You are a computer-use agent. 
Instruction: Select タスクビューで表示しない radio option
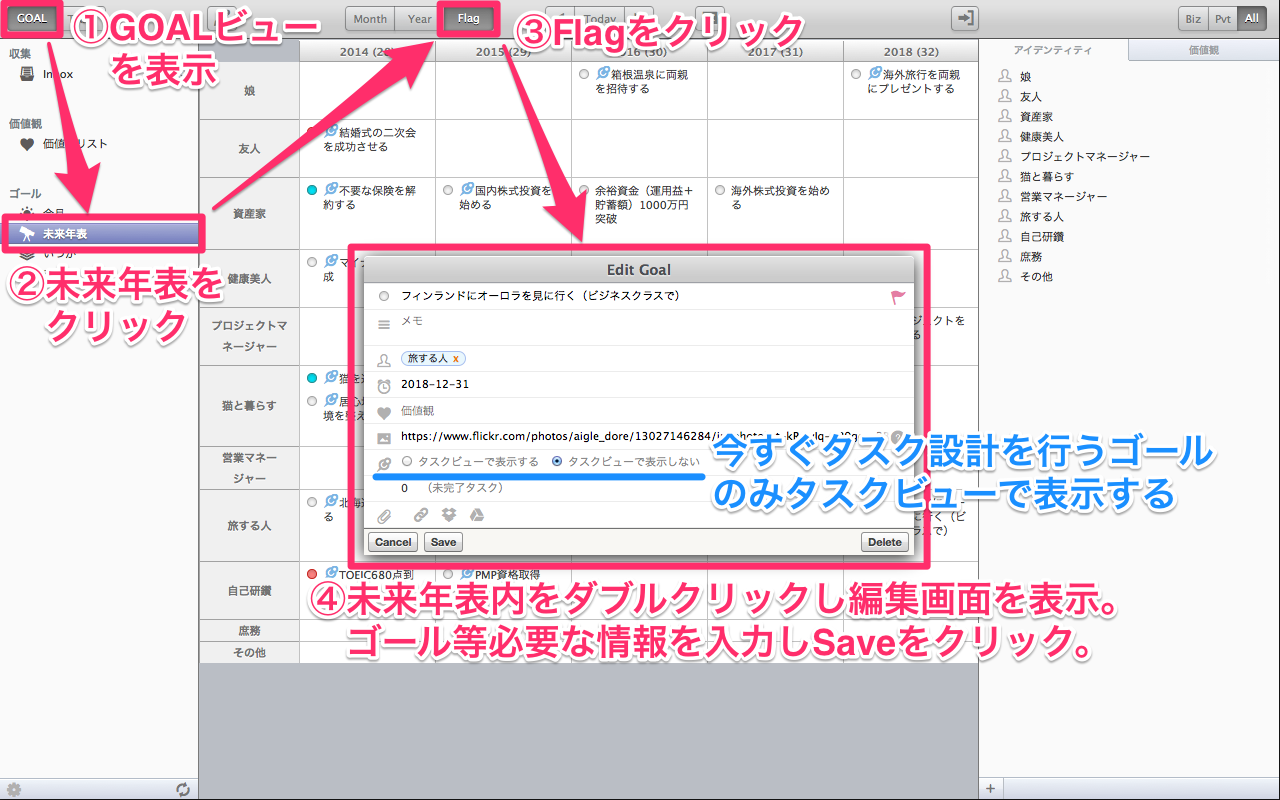[x=557, y=462]
